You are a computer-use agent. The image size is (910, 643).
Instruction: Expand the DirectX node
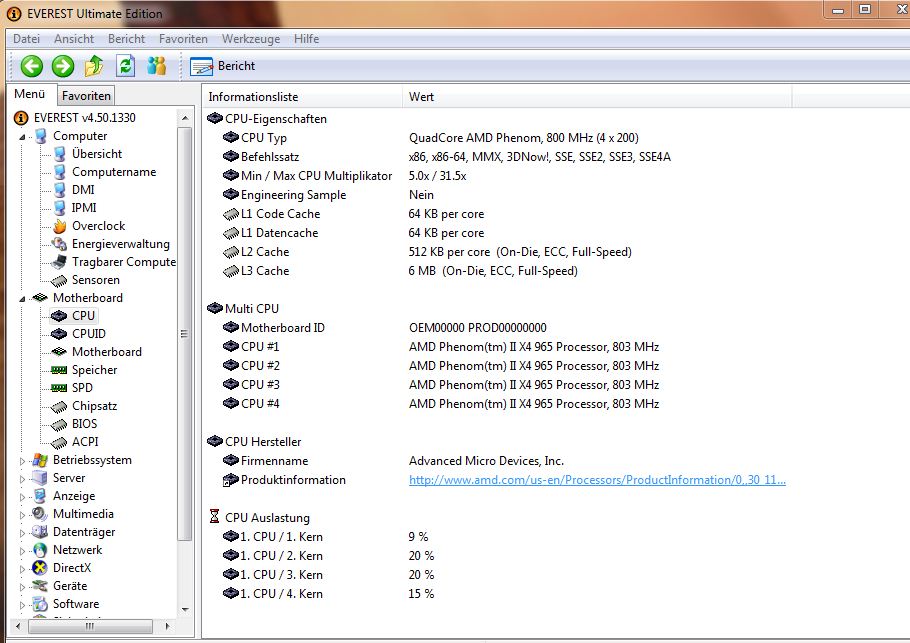[x=23, y=569]
